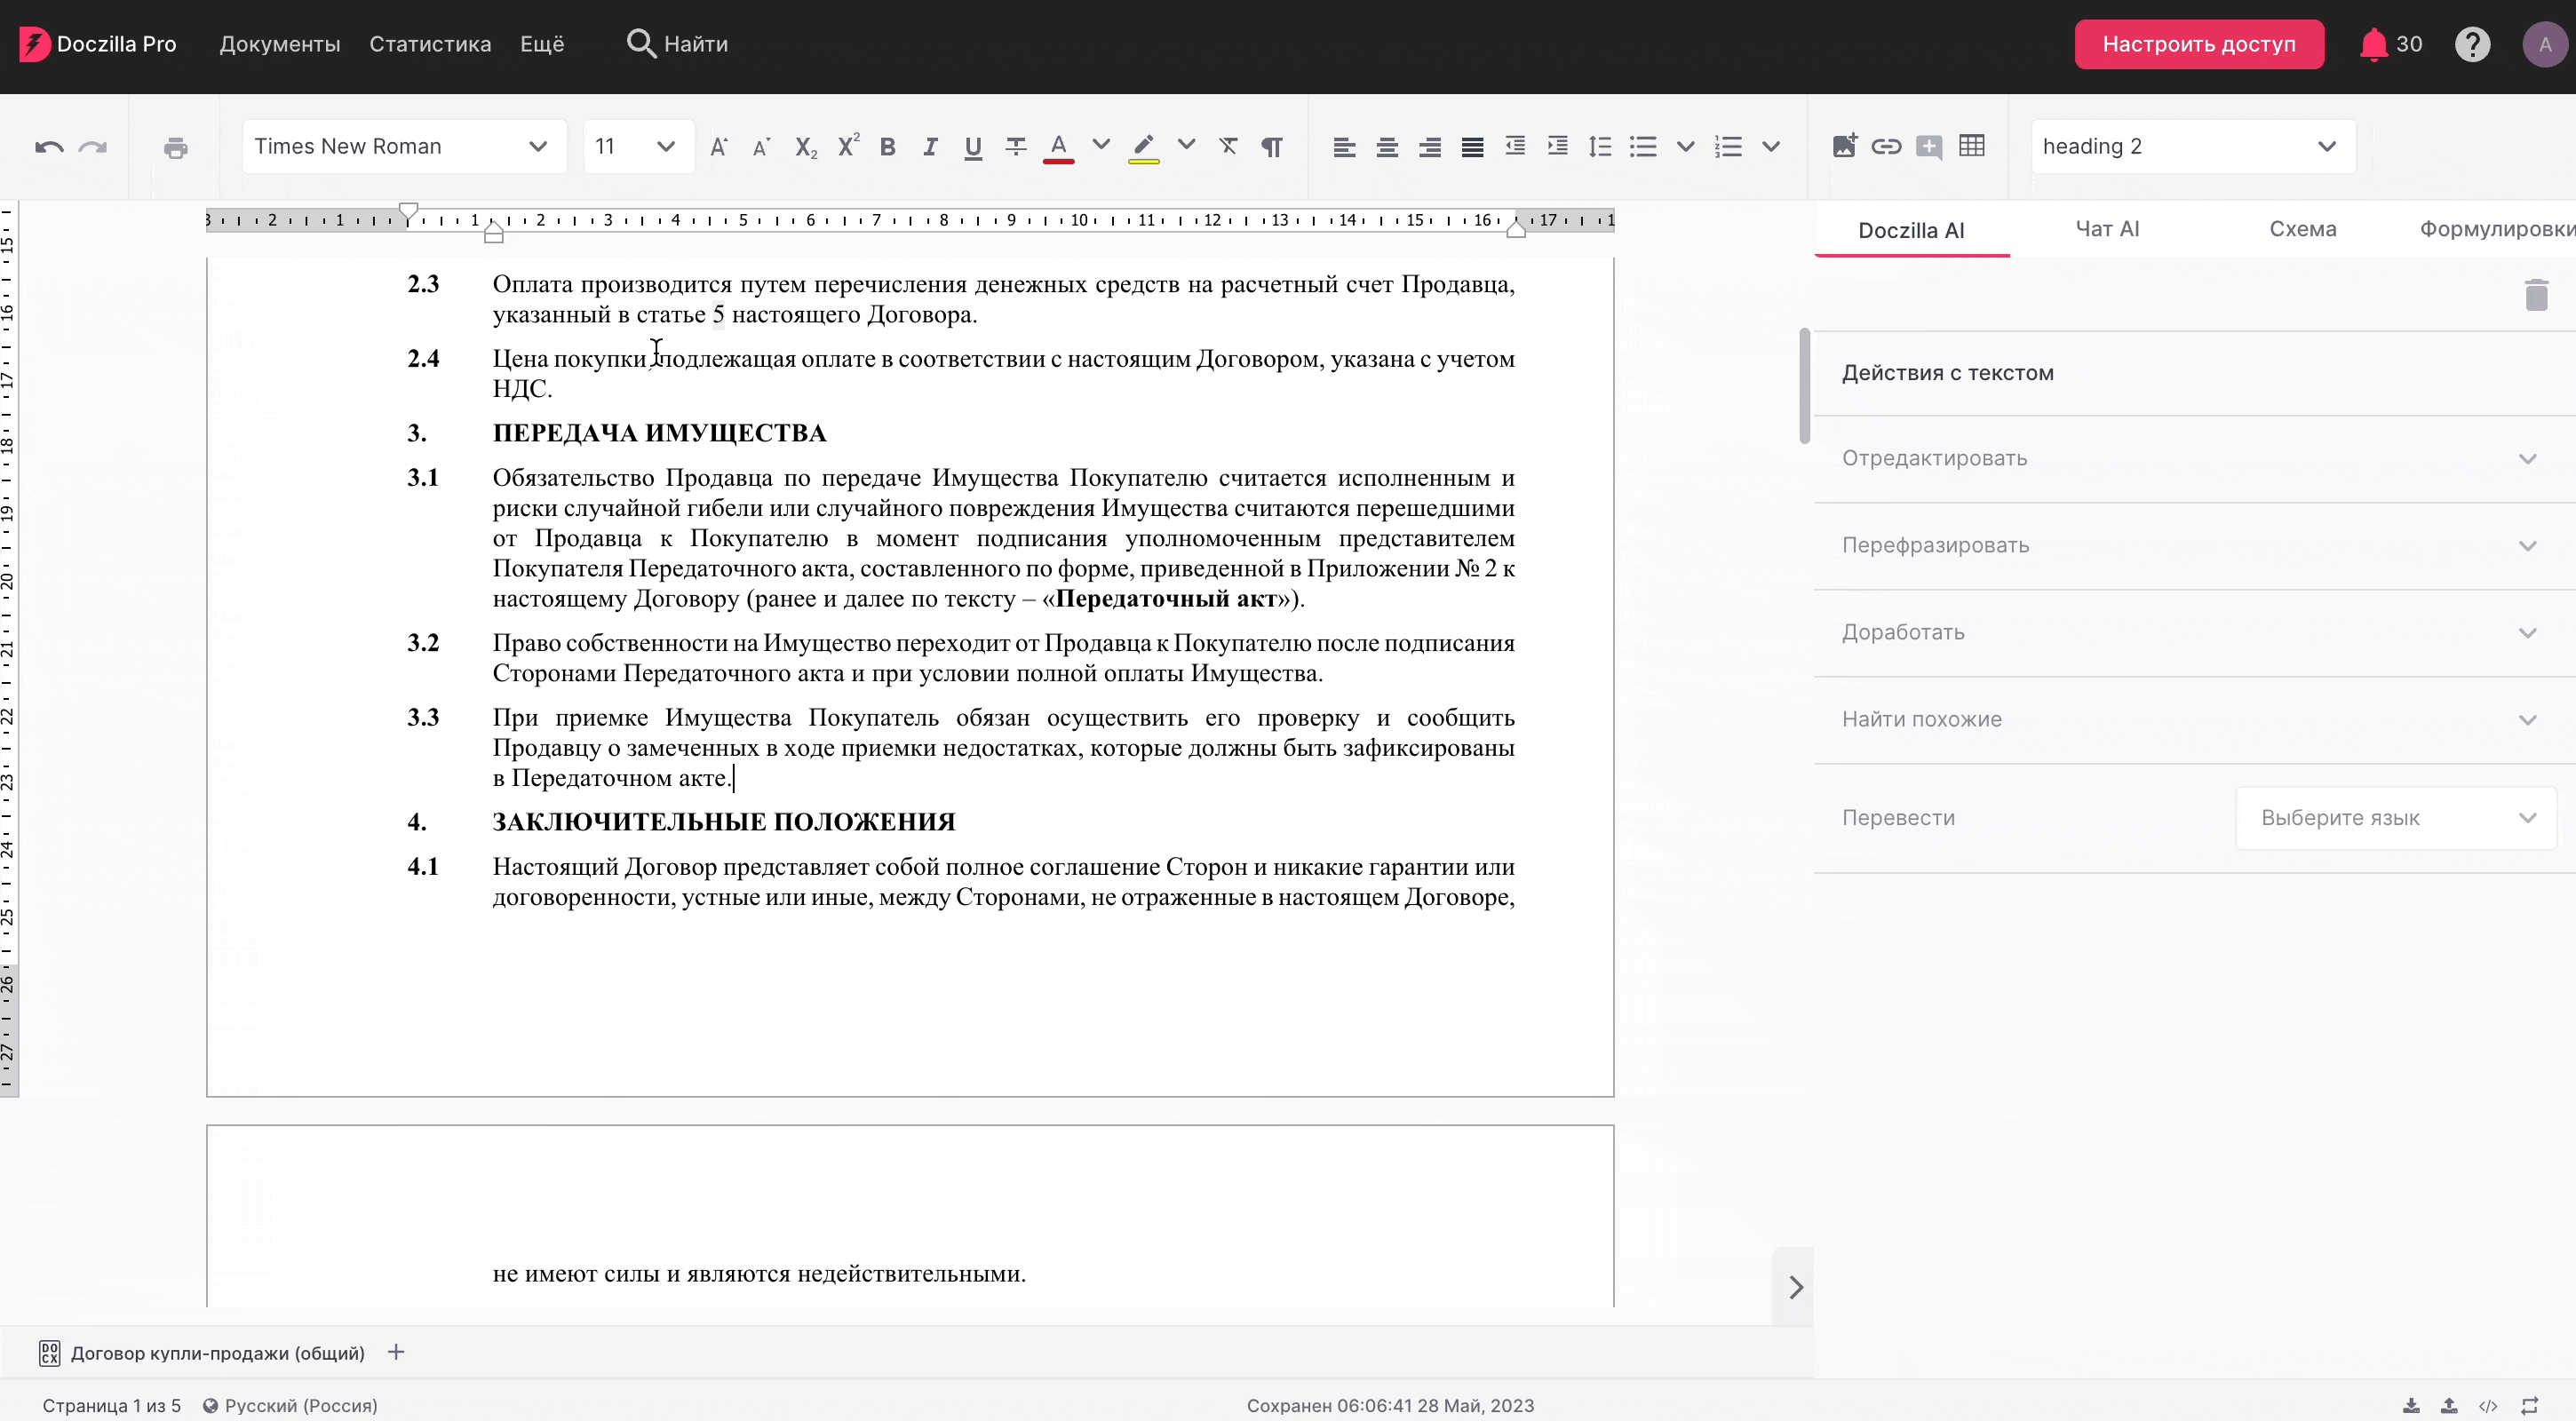Insert an image
This screenshot has width=2576, height=1421.
[x=1844, y=146]
